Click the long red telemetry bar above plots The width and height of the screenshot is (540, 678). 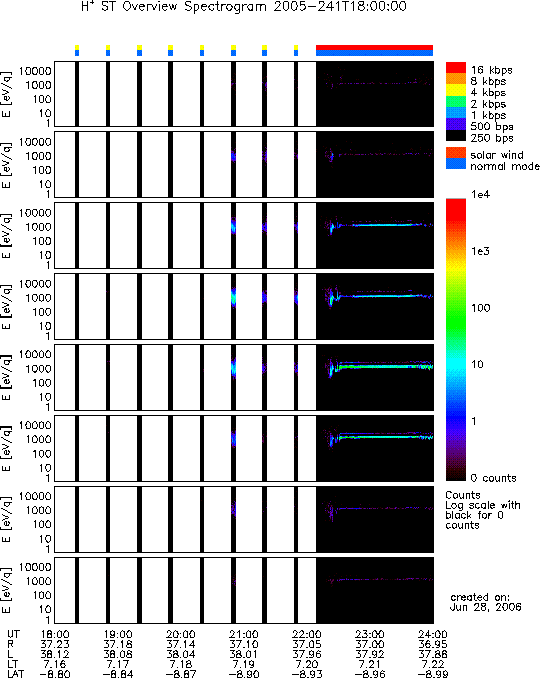pos(374,48)
